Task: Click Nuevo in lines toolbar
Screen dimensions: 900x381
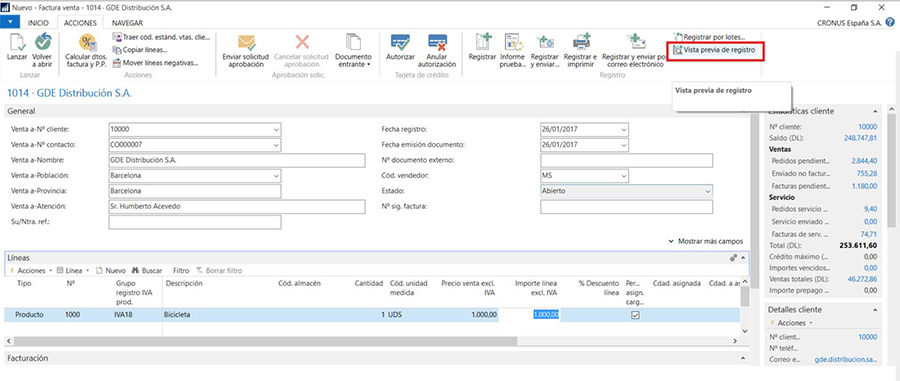Action: point(111,270)
